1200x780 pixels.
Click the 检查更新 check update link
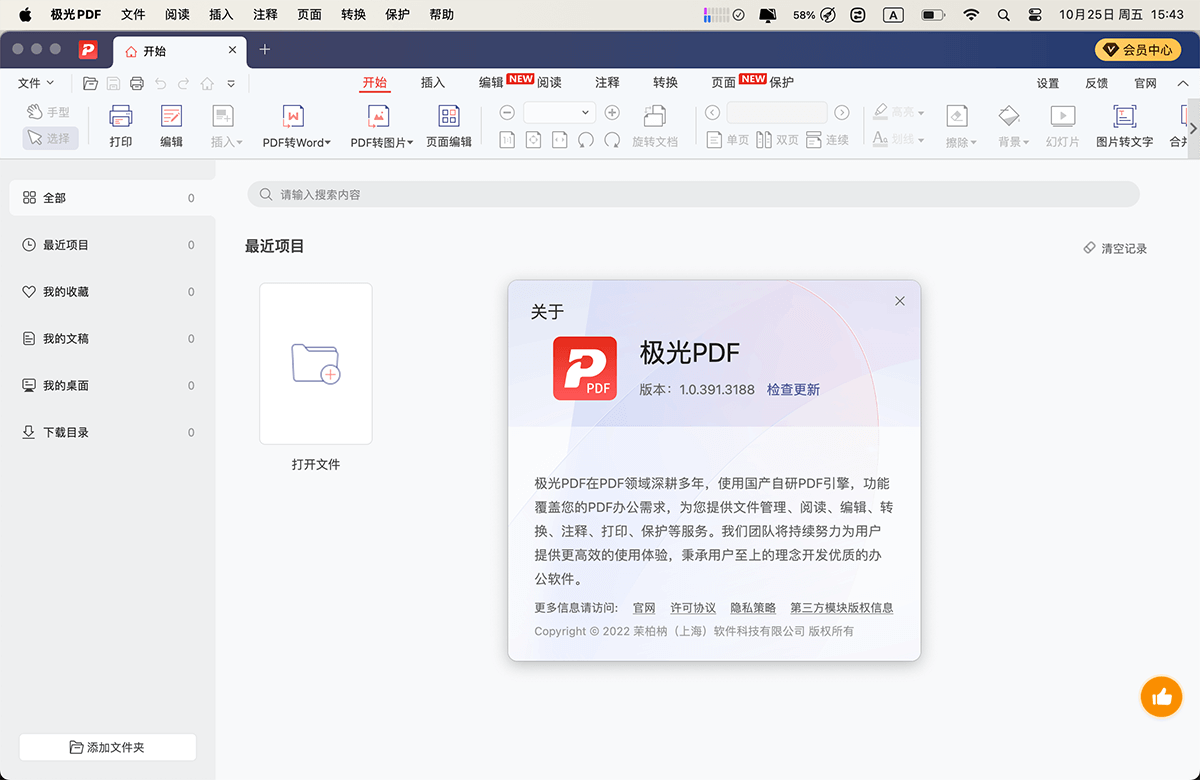tap(793, 390)
